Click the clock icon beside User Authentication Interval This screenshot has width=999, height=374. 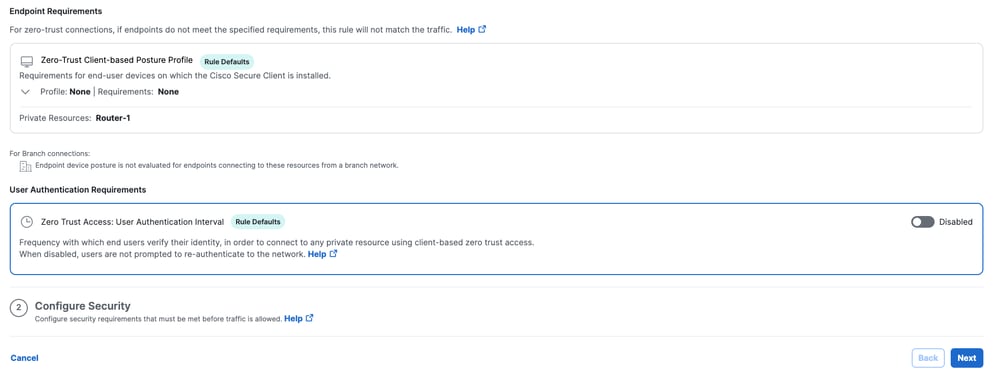coord(26,222)
